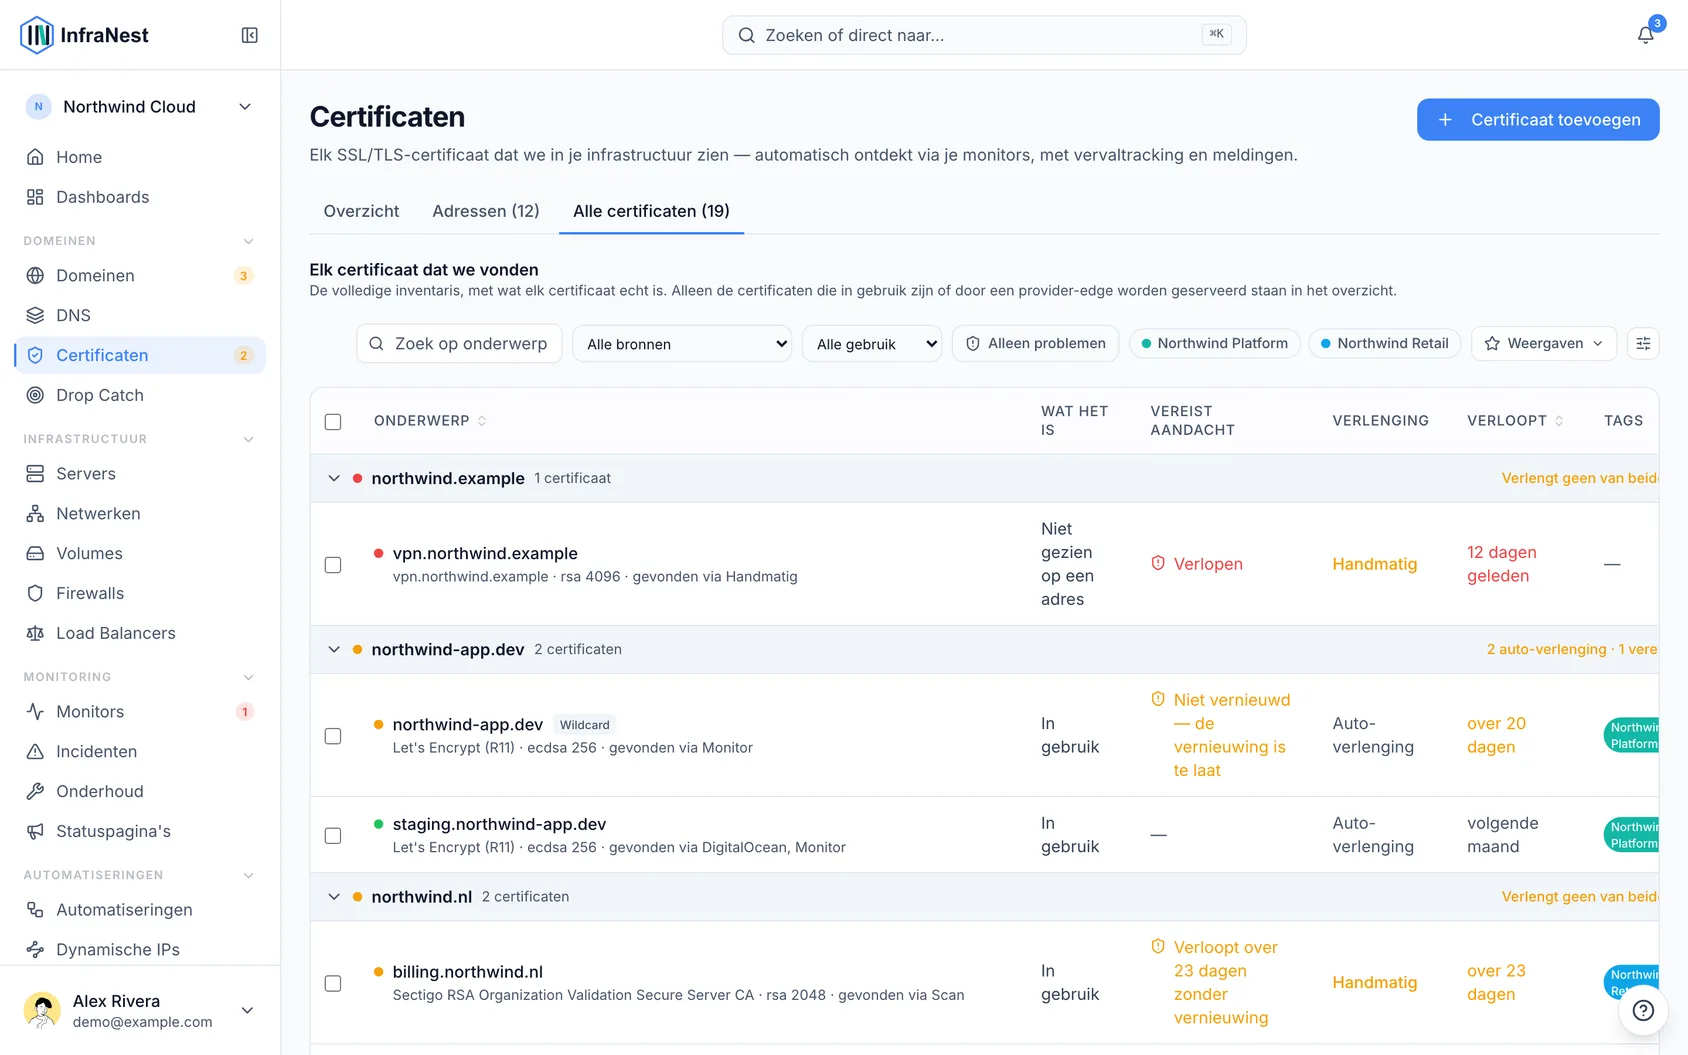
Task: Open the help question-mark button
Action: coord(1643,1010)
